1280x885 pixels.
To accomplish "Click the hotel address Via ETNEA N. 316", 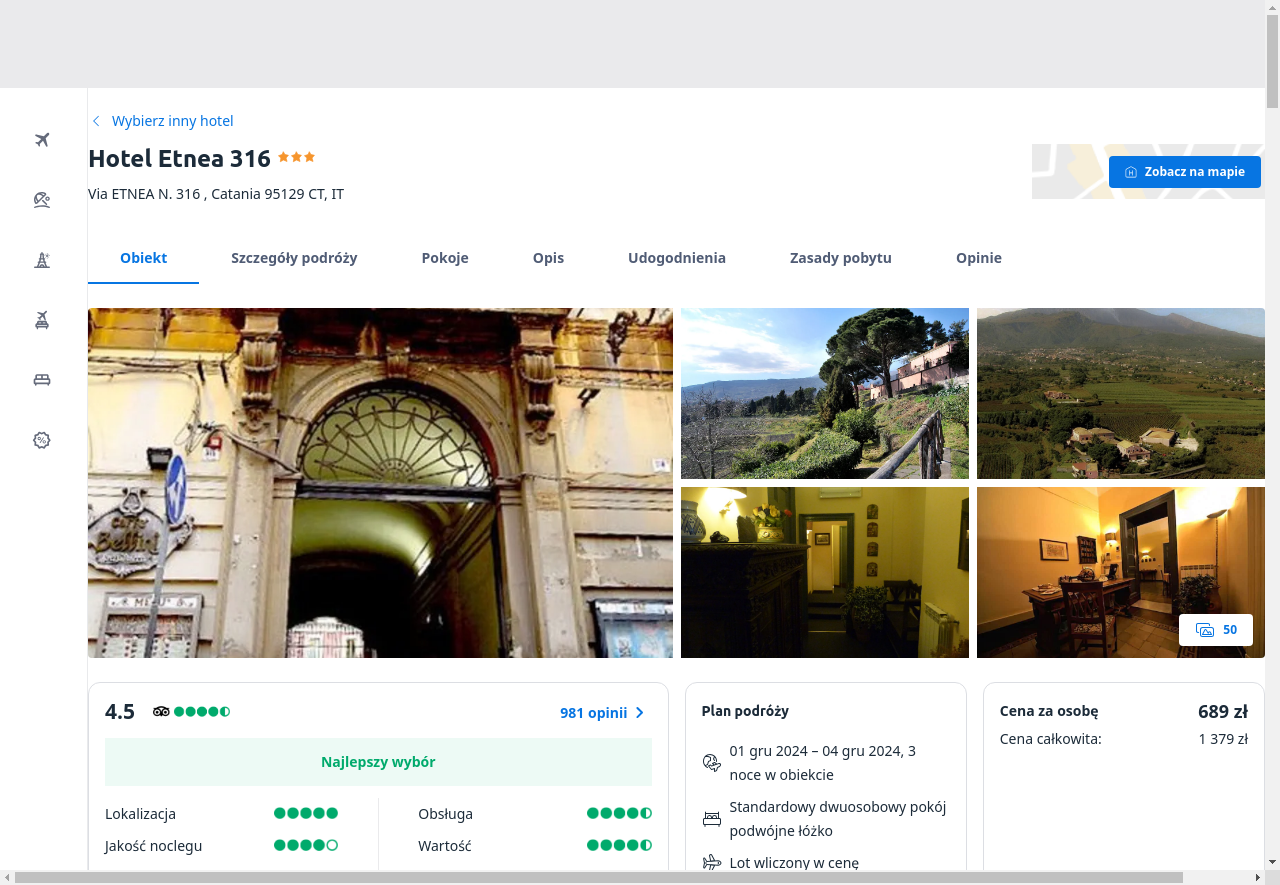I will (216, 194).
